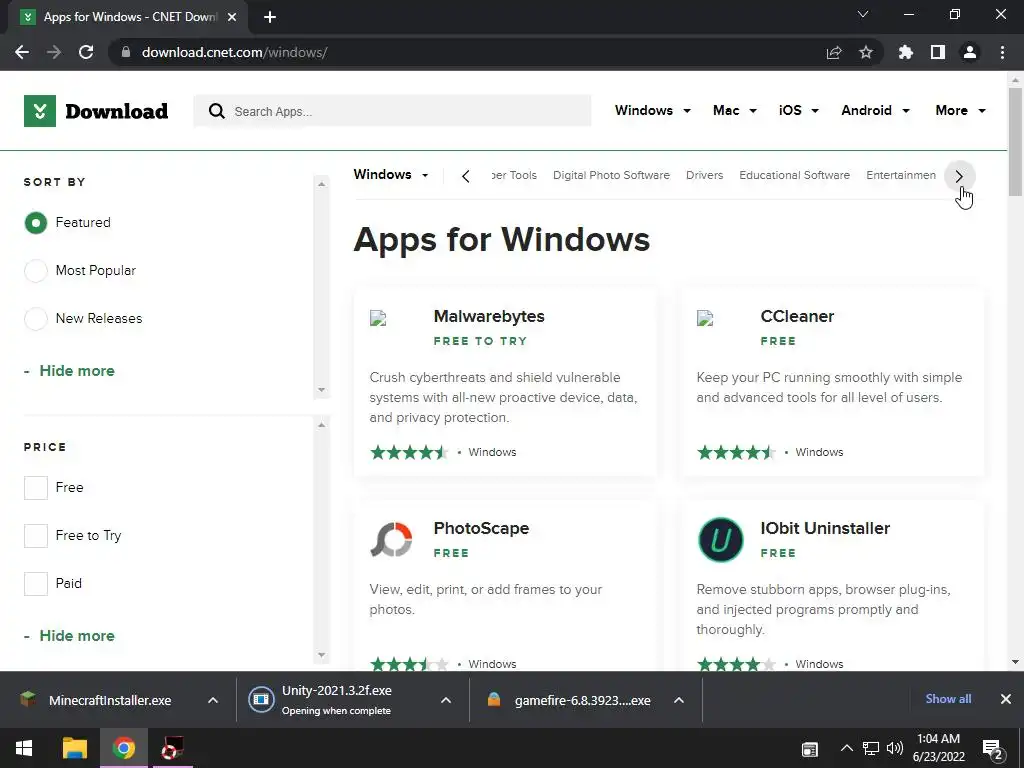Open the Drivers category
The height and width of the screenshot is (768, 1024).
[x=705, y=175]
